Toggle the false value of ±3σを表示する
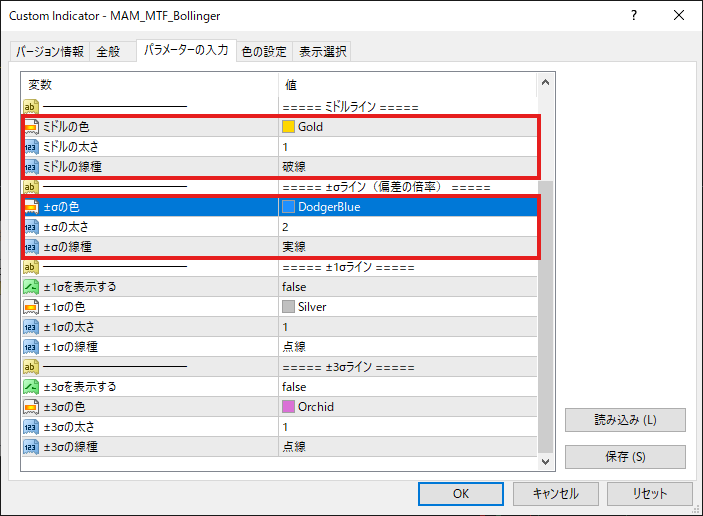This screenshot has height=516, width=703. click(x=408, y=387)
